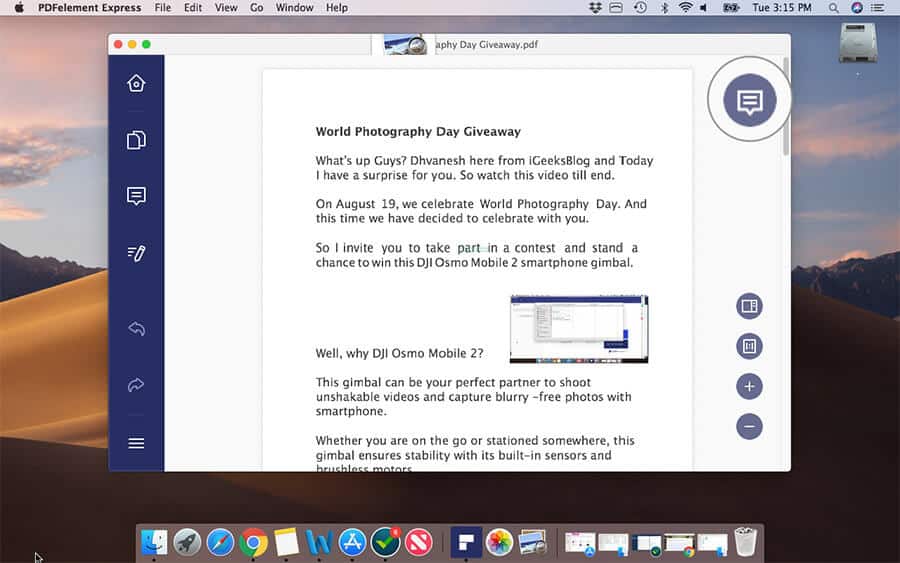Image resolution: width=900 pixels, height=563 pixels.
Task: Toggle the side panel view button
Action: coord(749,306)
